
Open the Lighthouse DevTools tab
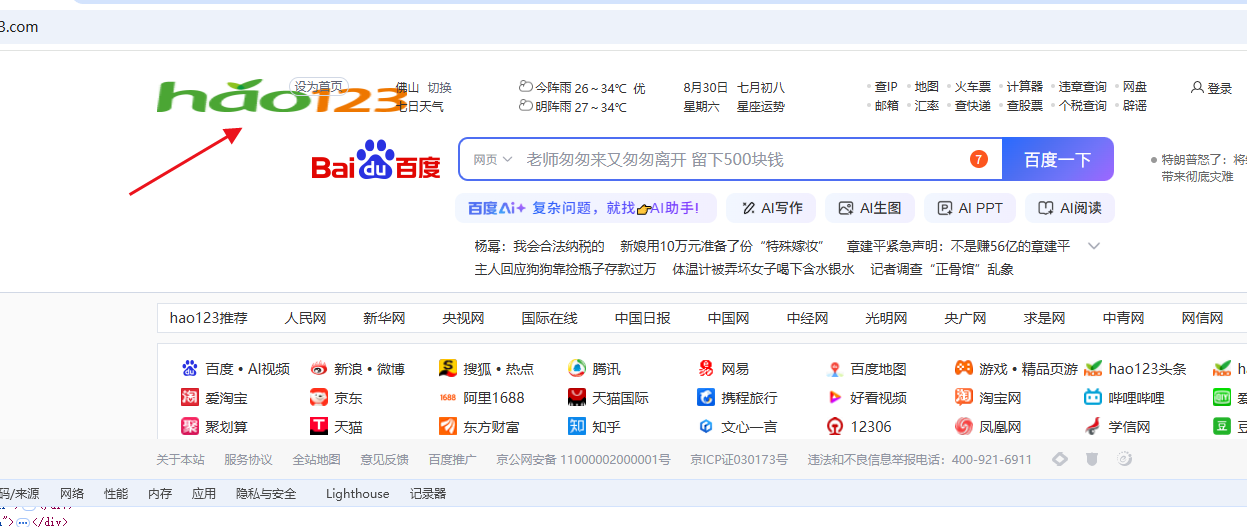(357, 494)
